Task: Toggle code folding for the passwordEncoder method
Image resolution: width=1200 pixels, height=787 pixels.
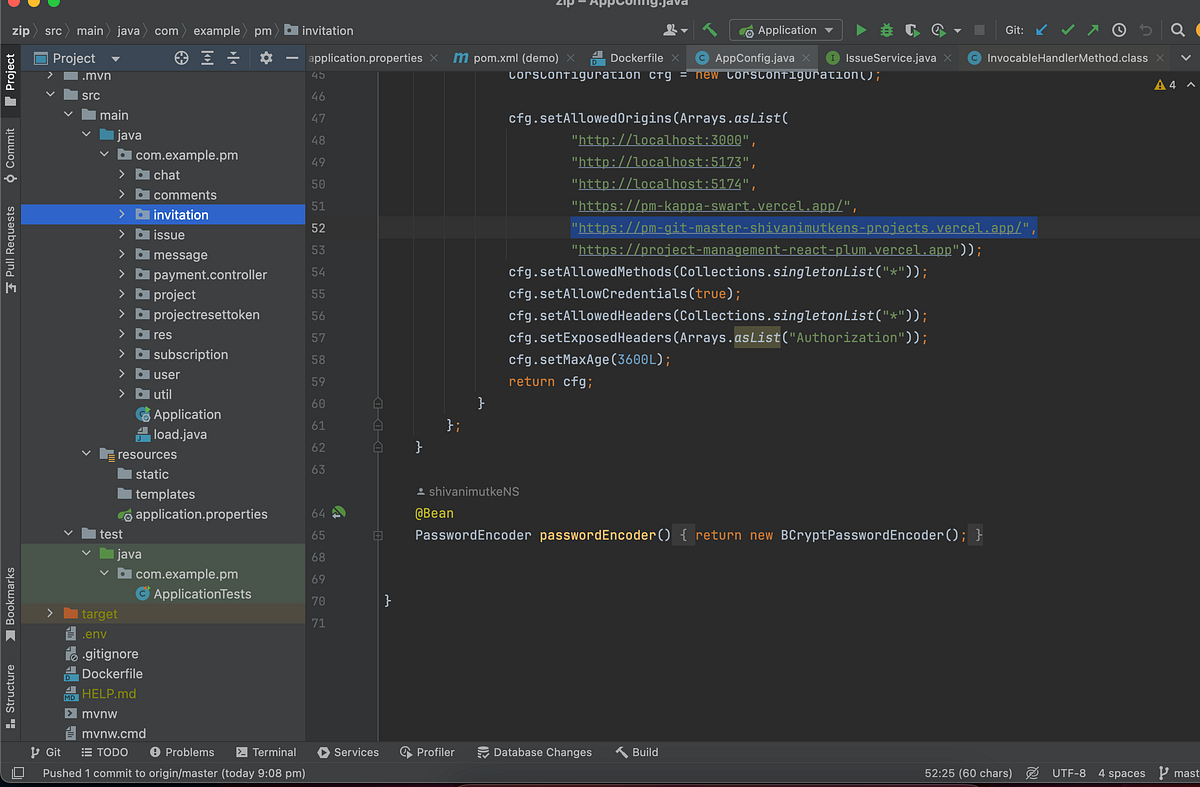Action: (x=378, y=536)
